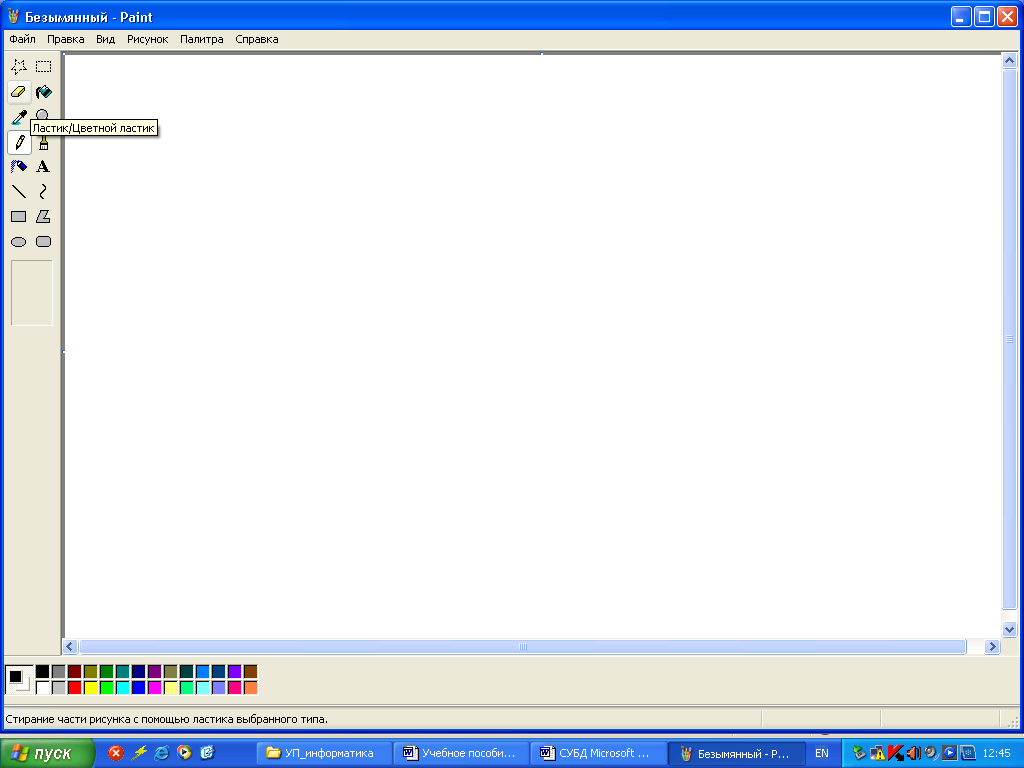Pick the dark green swatch
The width and height of the screenshot is (1024, 768).
[x=106, y=671]
